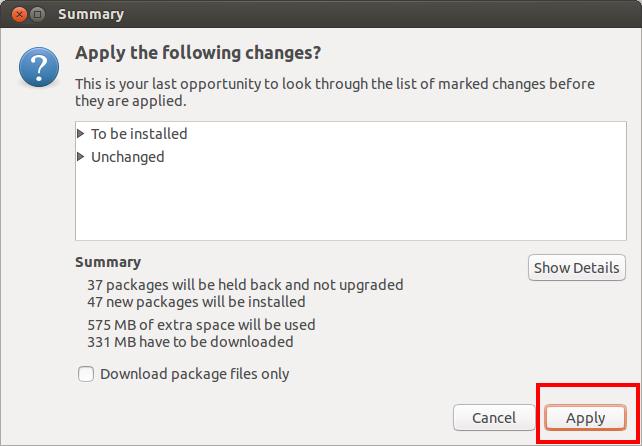The image size is (642, 446).
Task: Enable "Download package files only" checkbox
Action: [86, 374]
